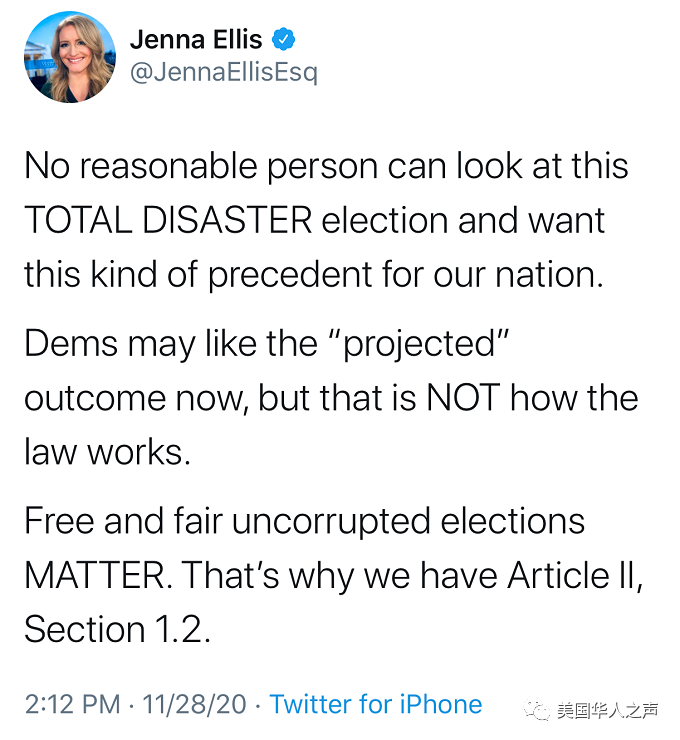Open Jenna Ellis's profile photo

point(68,57)
